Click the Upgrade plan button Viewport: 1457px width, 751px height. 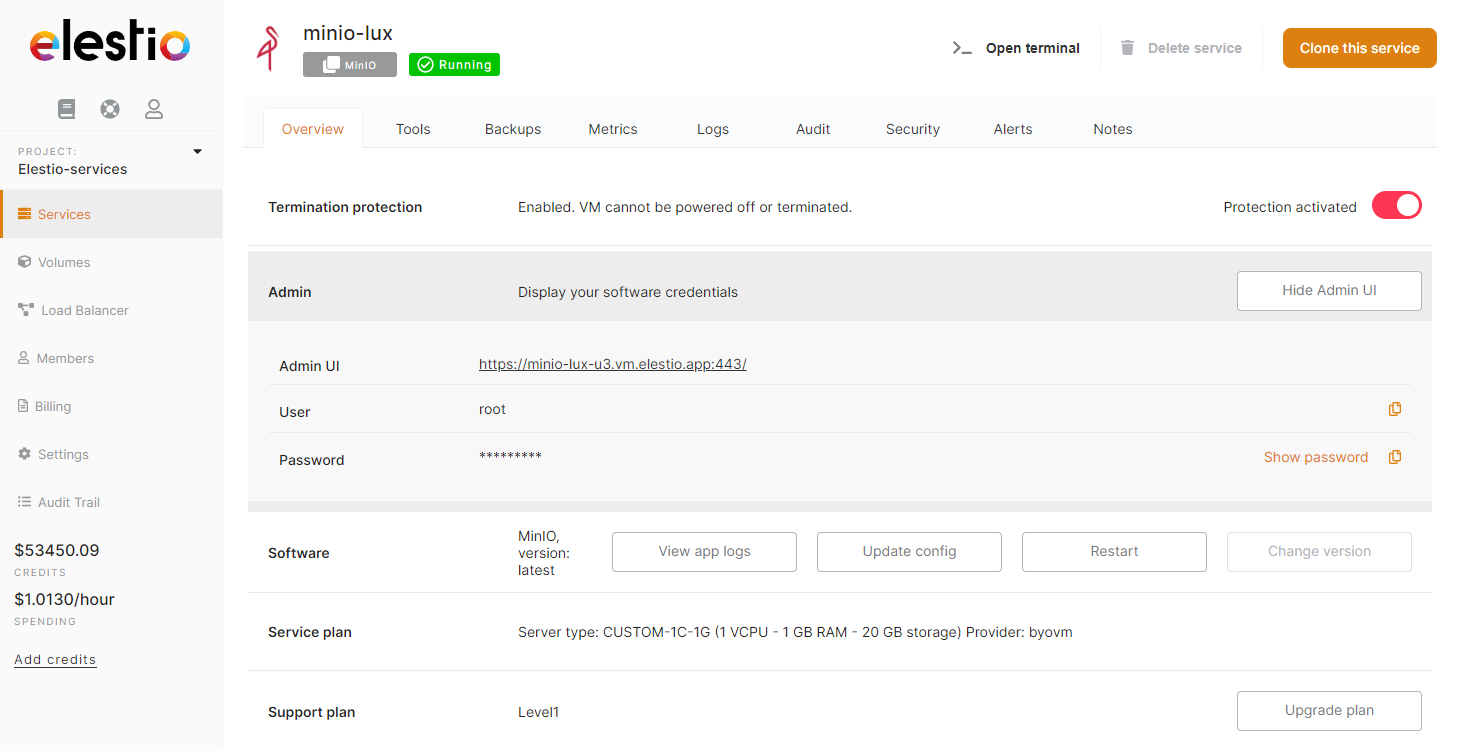coord(1329,711)
